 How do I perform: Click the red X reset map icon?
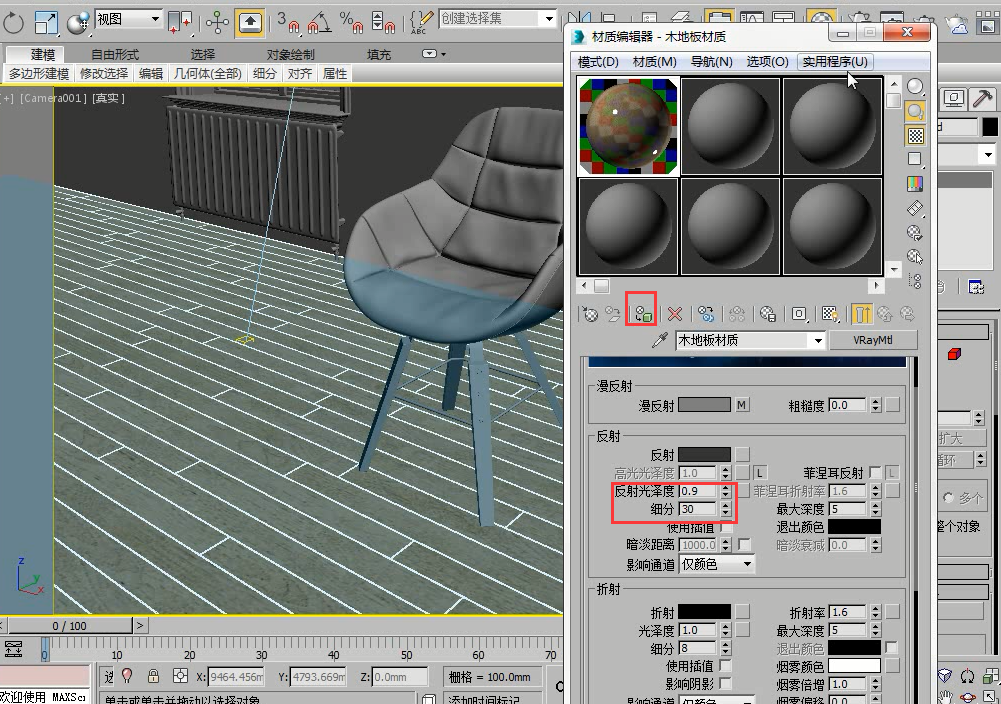(675, 314)
